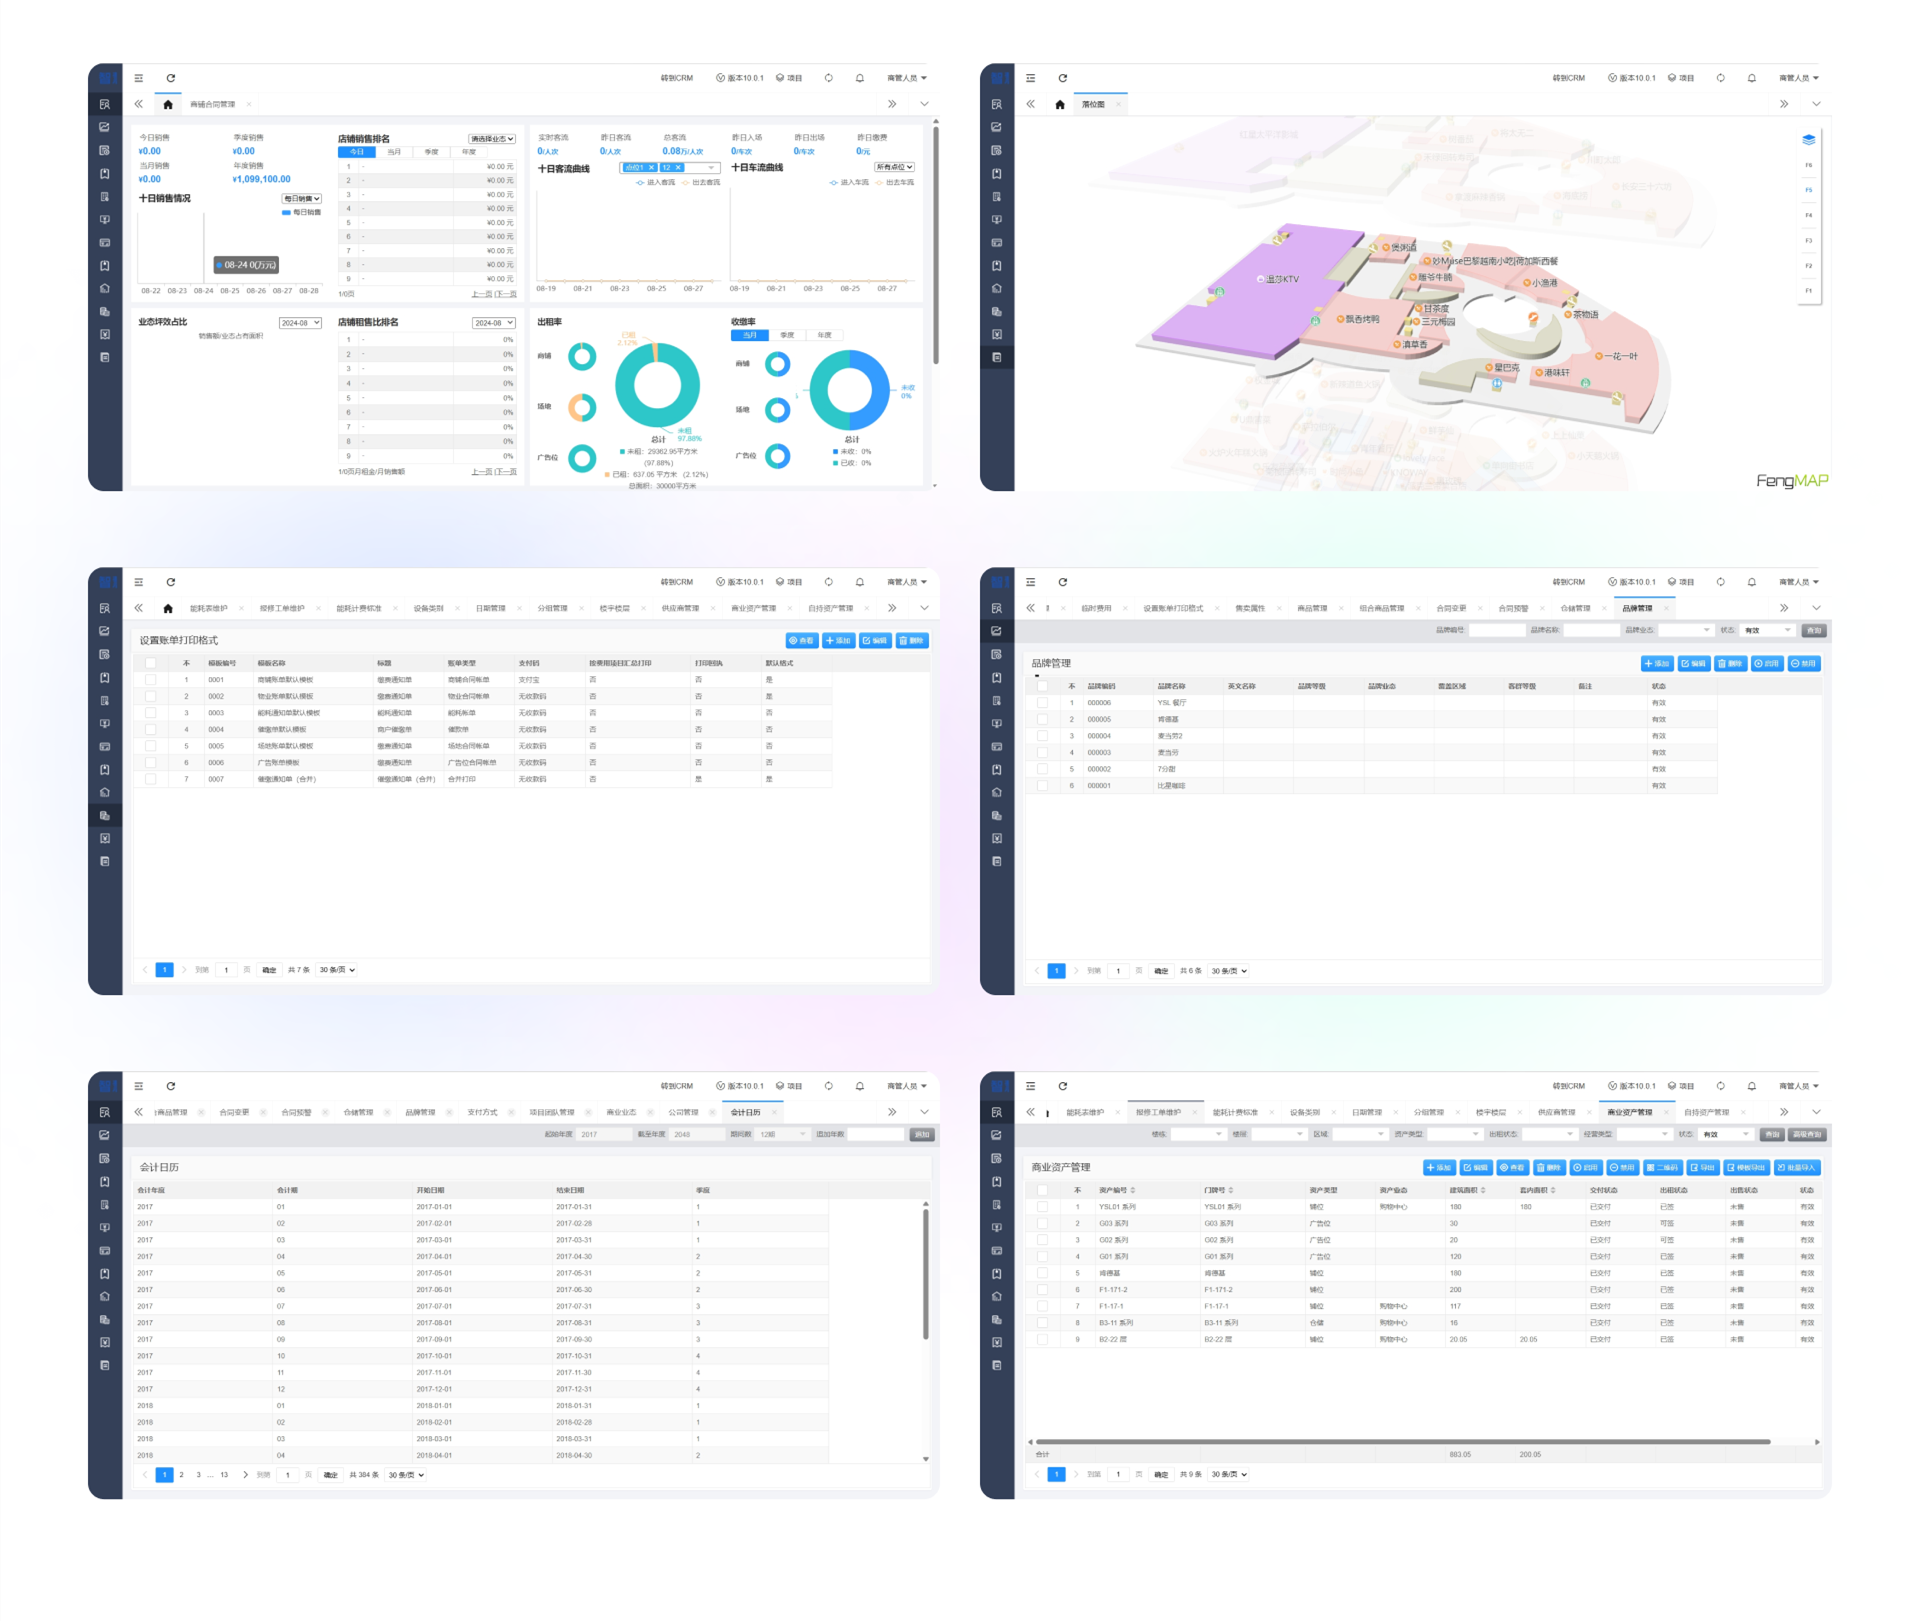Check the select-all checkbox in 设置账单打印格式 table header
The width and height of the screenshot is (1918, 1621).
click(150, 663)
